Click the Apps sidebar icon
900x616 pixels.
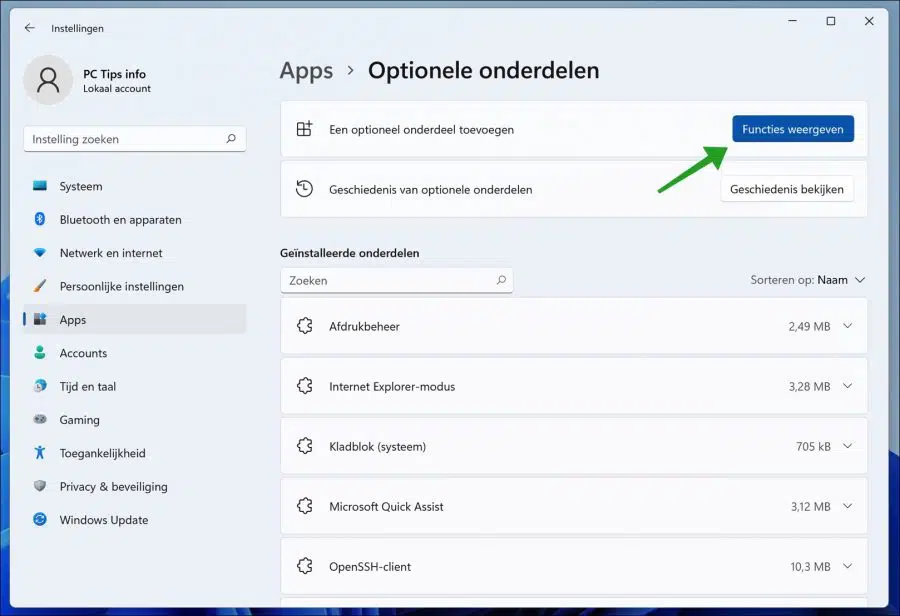(x=40, y=319)
